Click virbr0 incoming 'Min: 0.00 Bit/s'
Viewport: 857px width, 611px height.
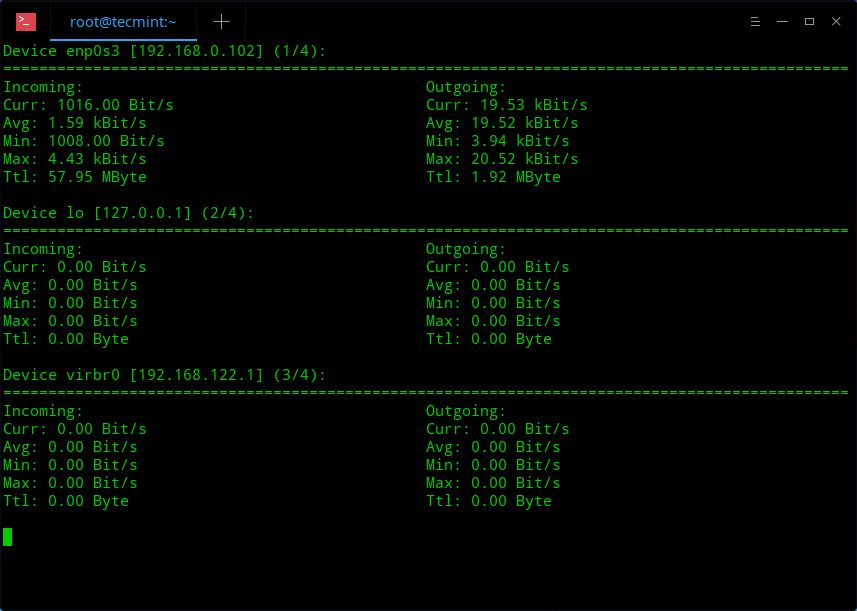tap(71, 465)
